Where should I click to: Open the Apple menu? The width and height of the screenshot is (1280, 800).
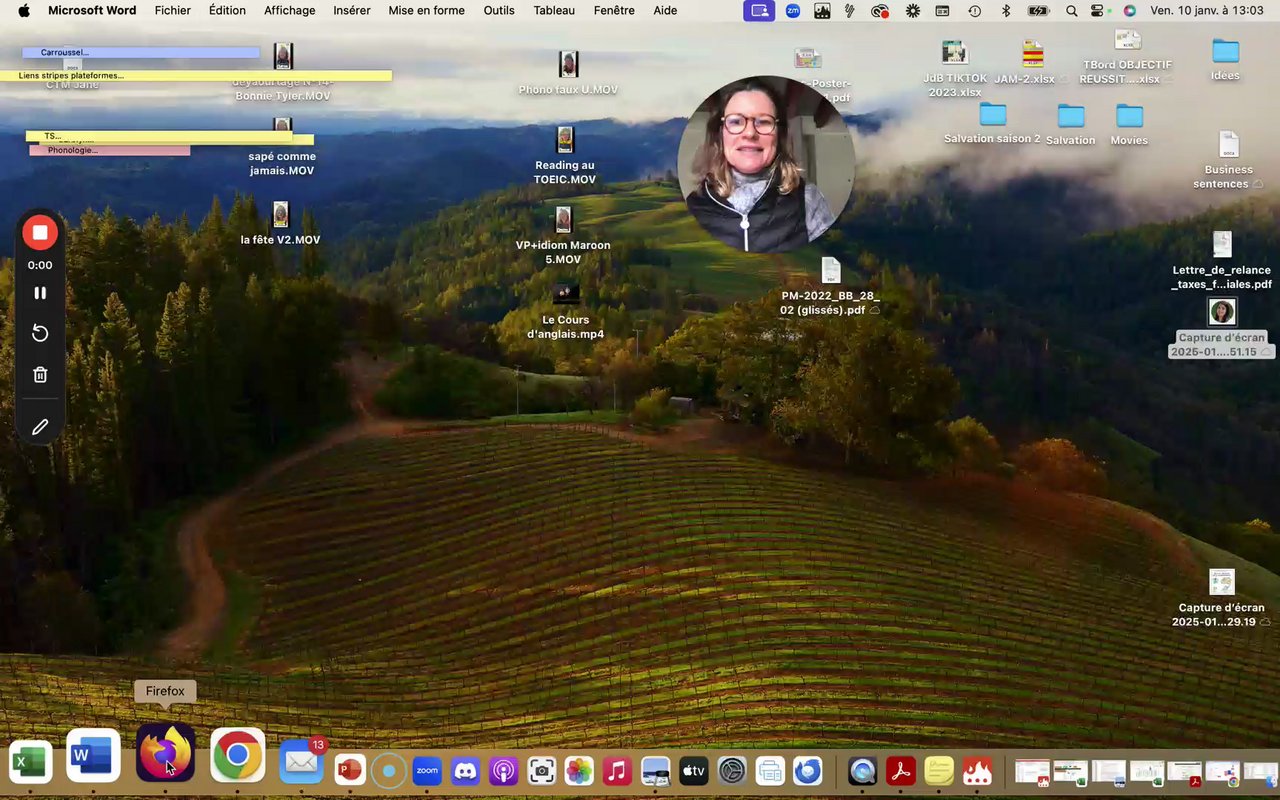click(24, 11)
